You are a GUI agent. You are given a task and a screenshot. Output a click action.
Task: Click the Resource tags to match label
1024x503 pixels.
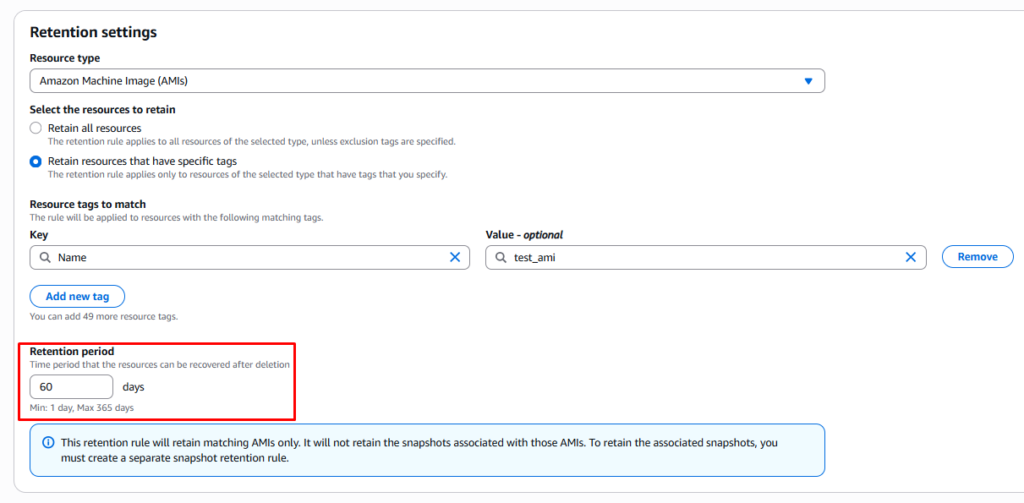click(x=88, y=204)
